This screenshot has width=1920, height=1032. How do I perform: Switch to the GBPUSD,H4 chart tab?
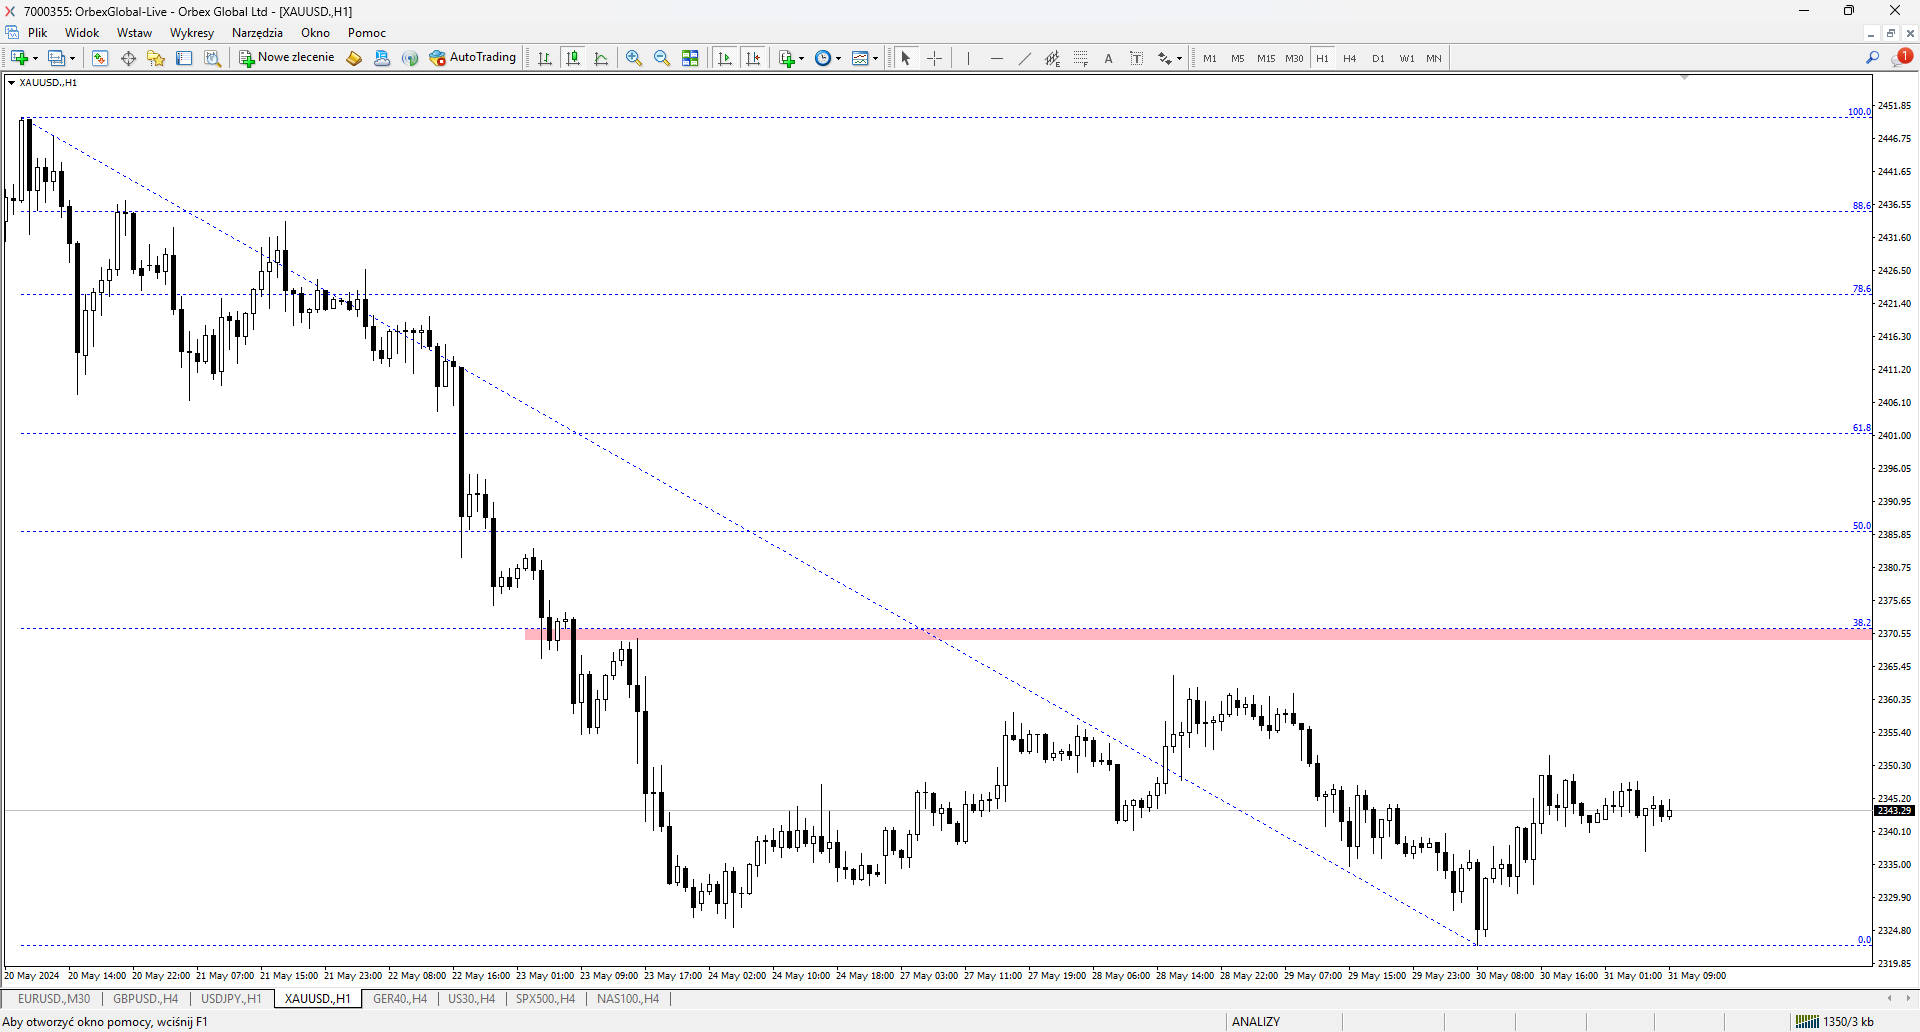(x=145, y=998)
